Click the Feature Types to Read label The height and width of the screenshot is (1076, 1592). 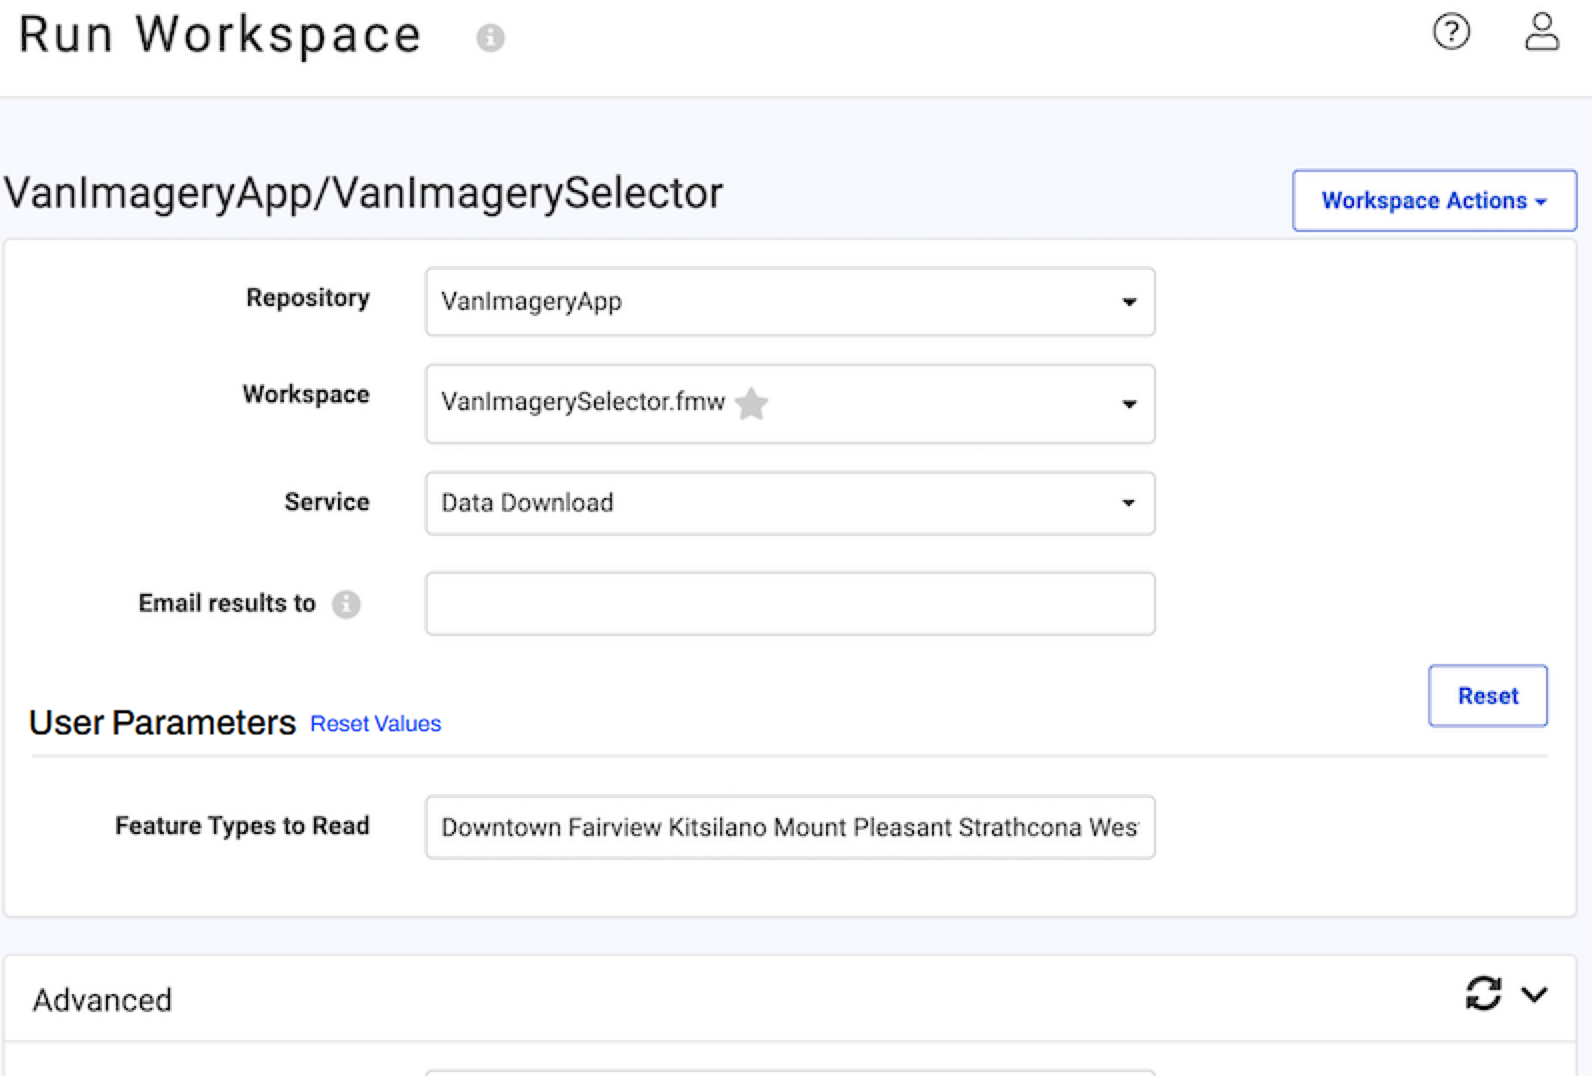pos(242,826)
